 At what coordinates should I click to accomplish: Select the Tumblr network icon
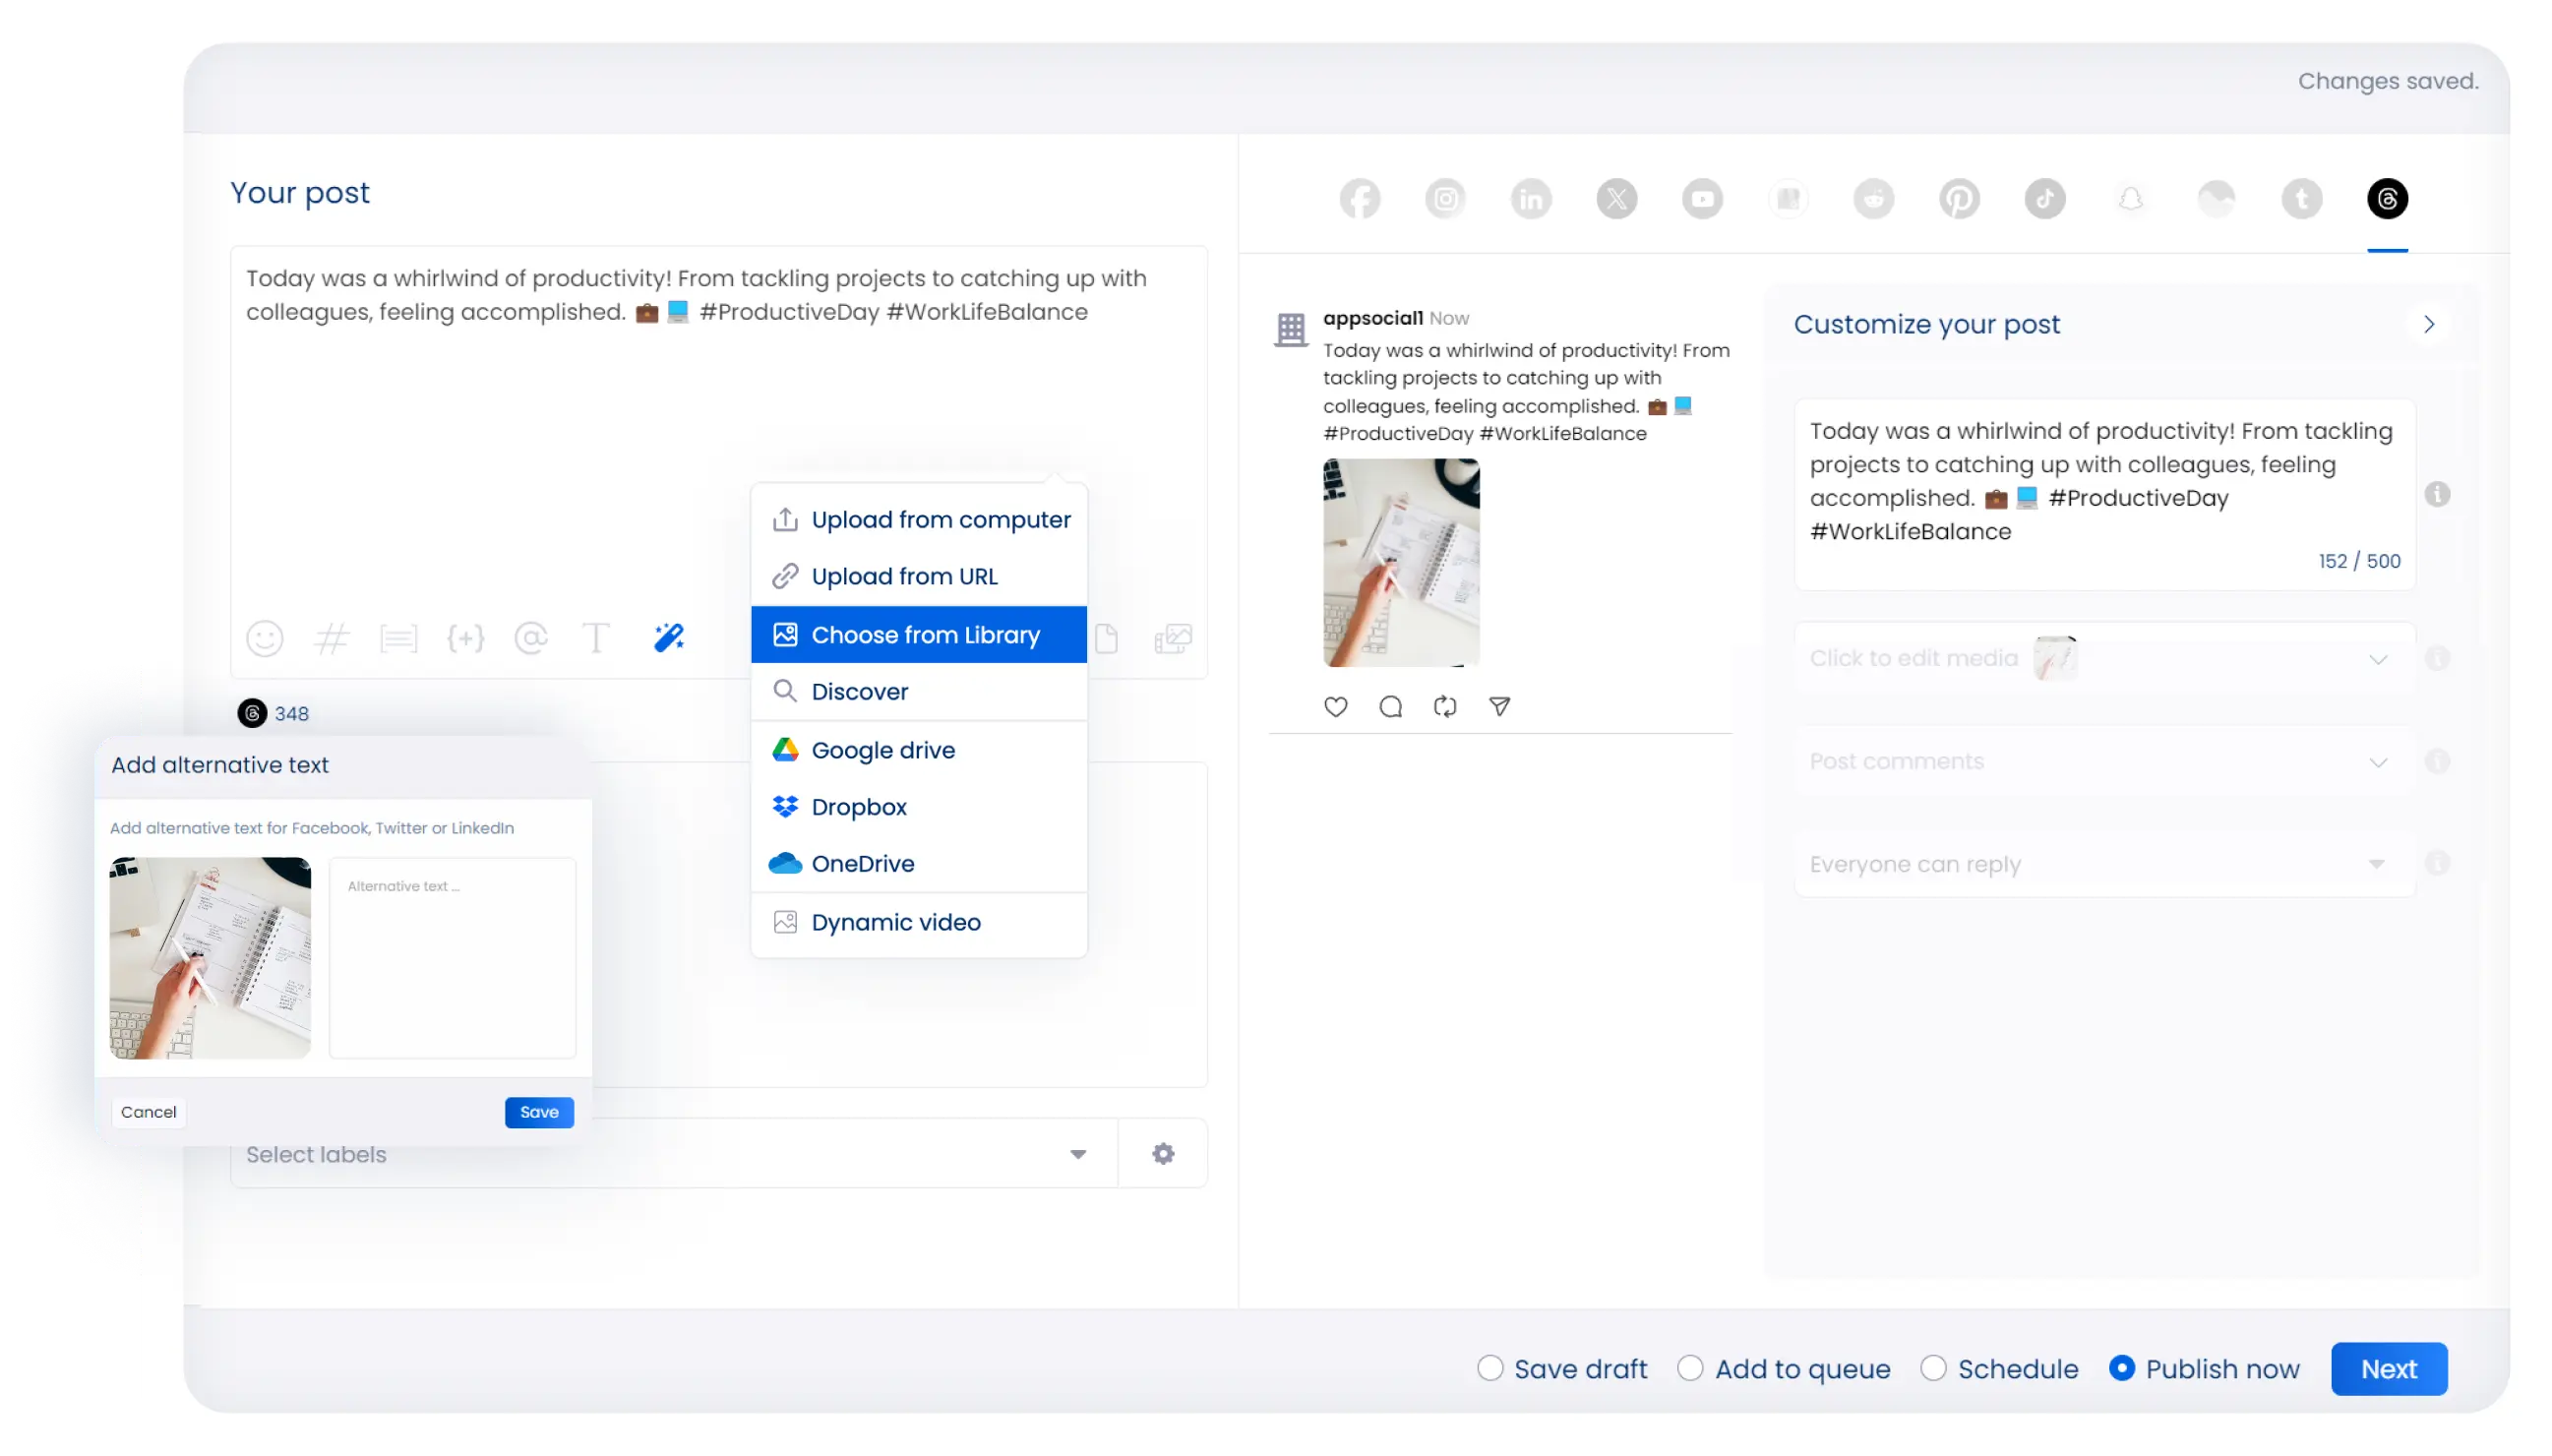click(2301, 199)
